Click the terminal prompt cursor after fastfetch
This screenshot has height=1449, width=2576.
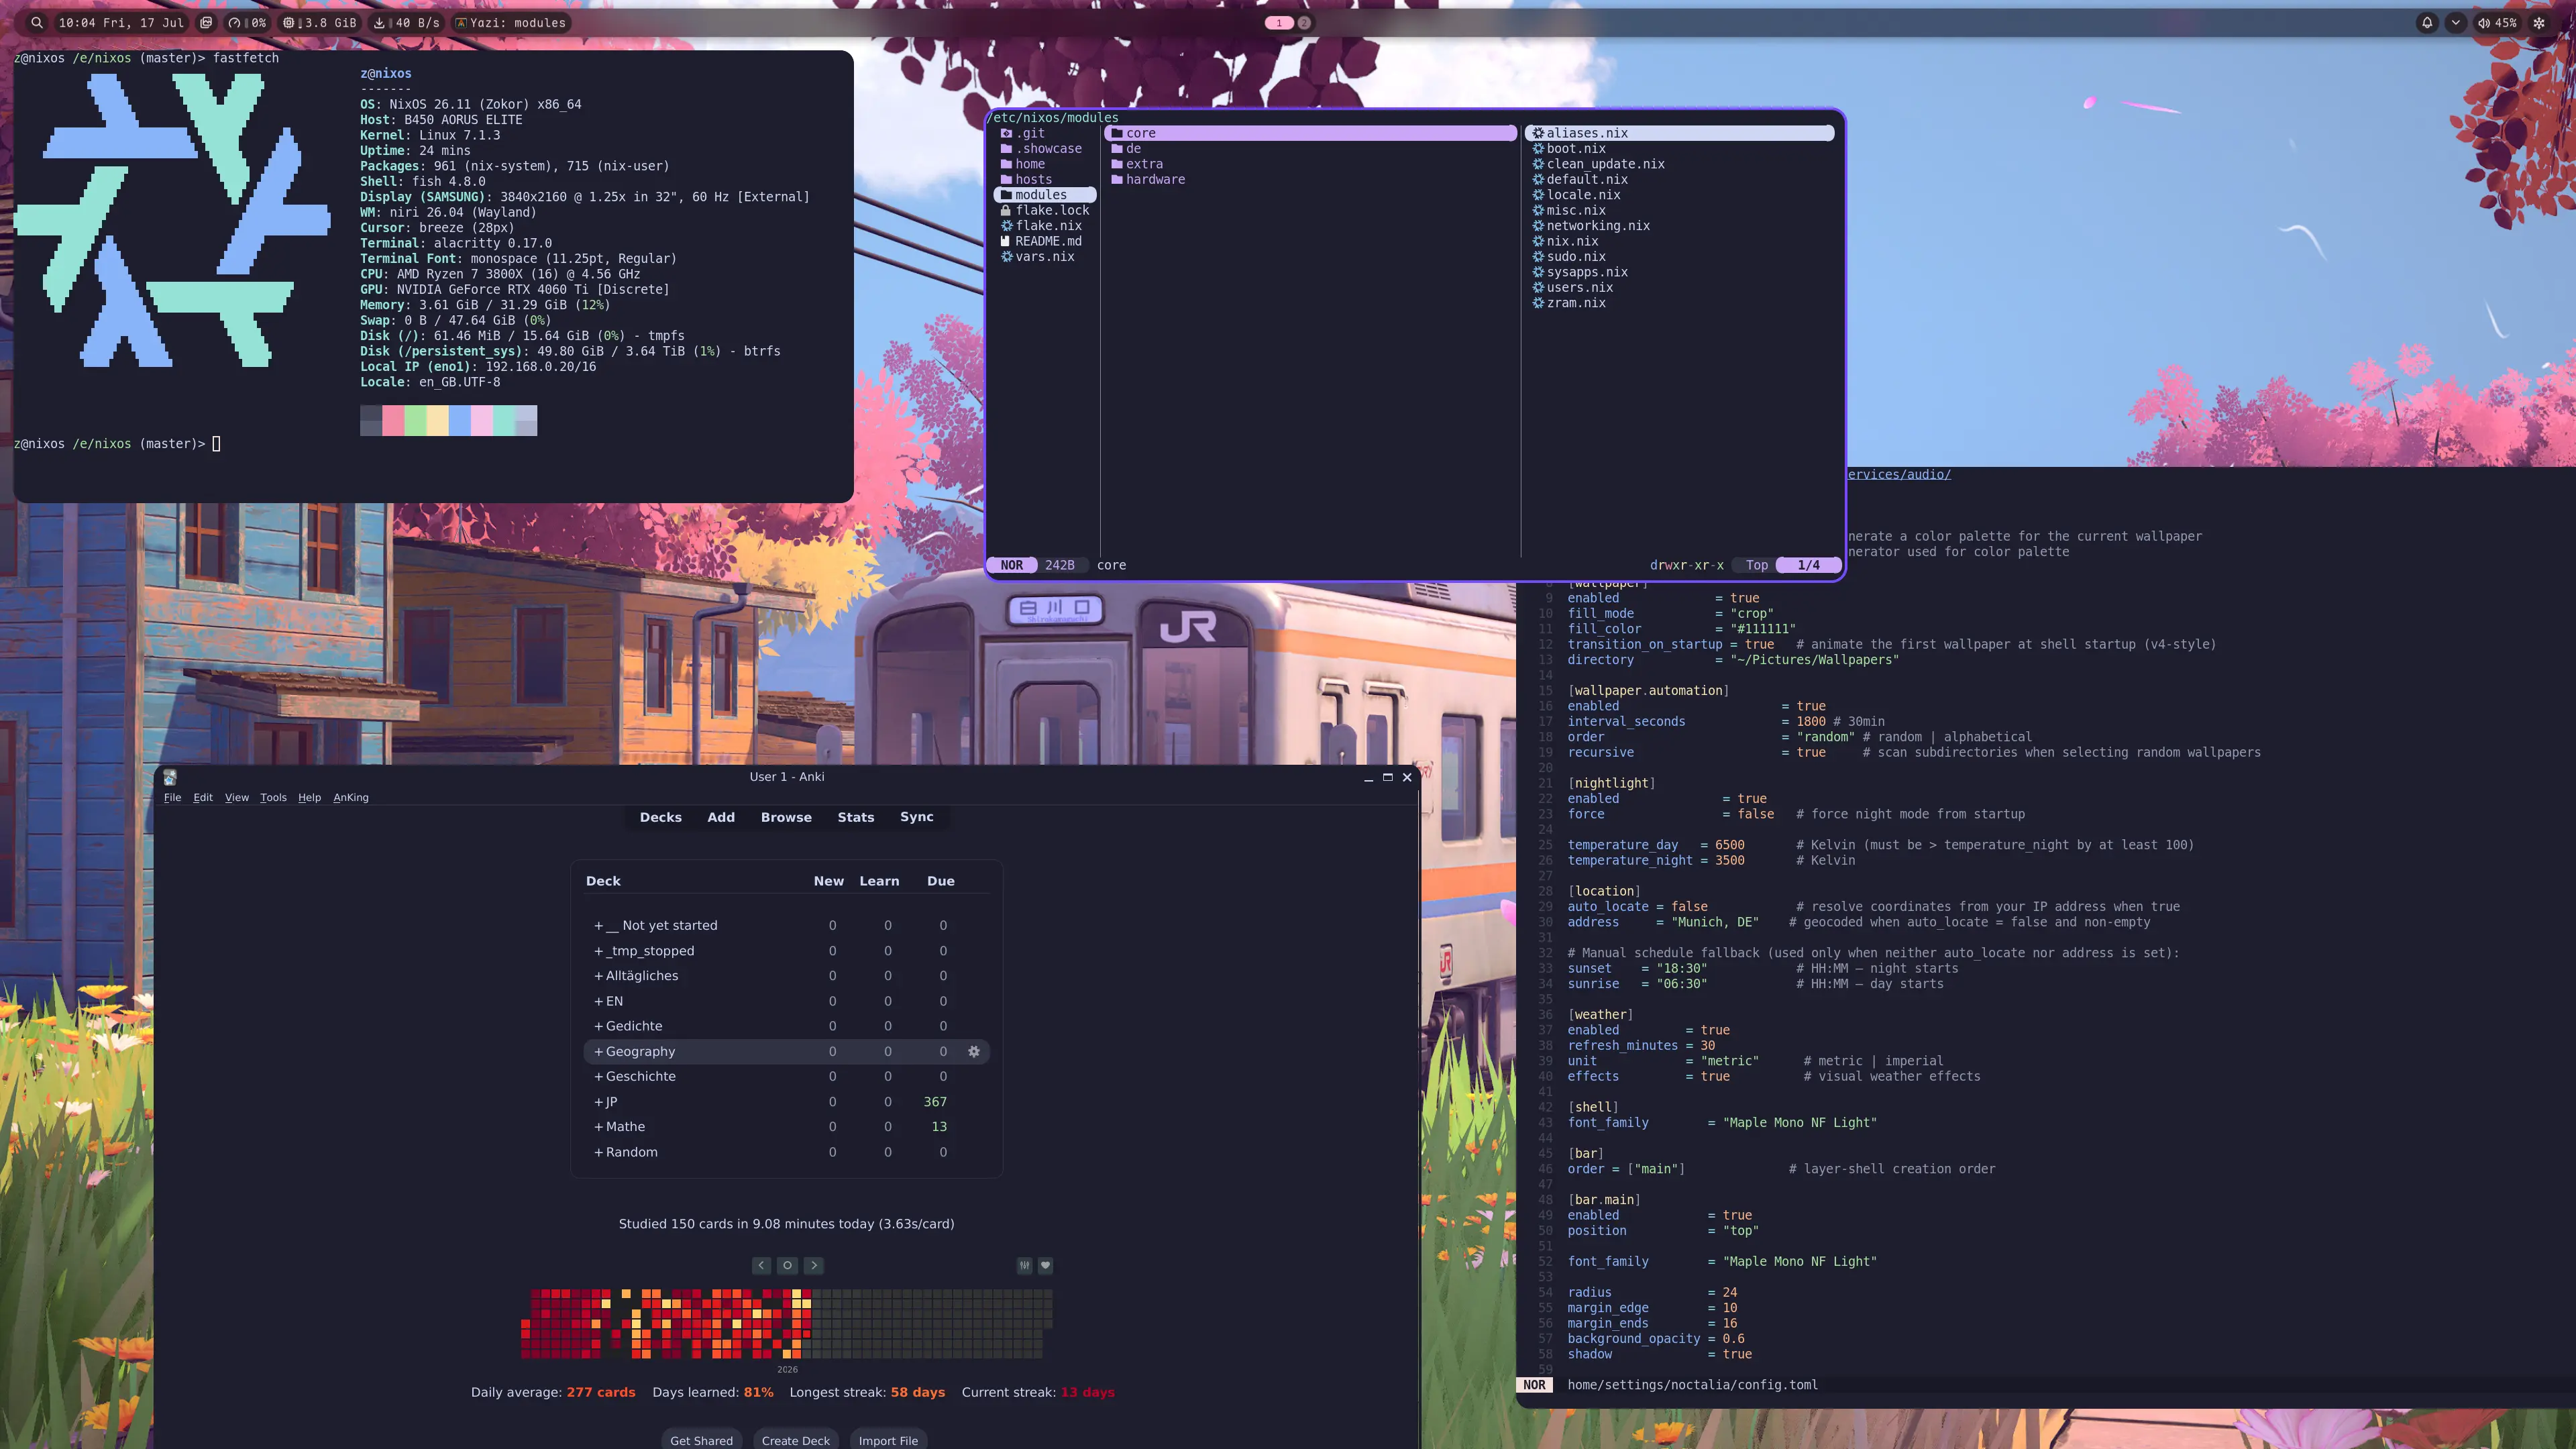pos(216,444)
